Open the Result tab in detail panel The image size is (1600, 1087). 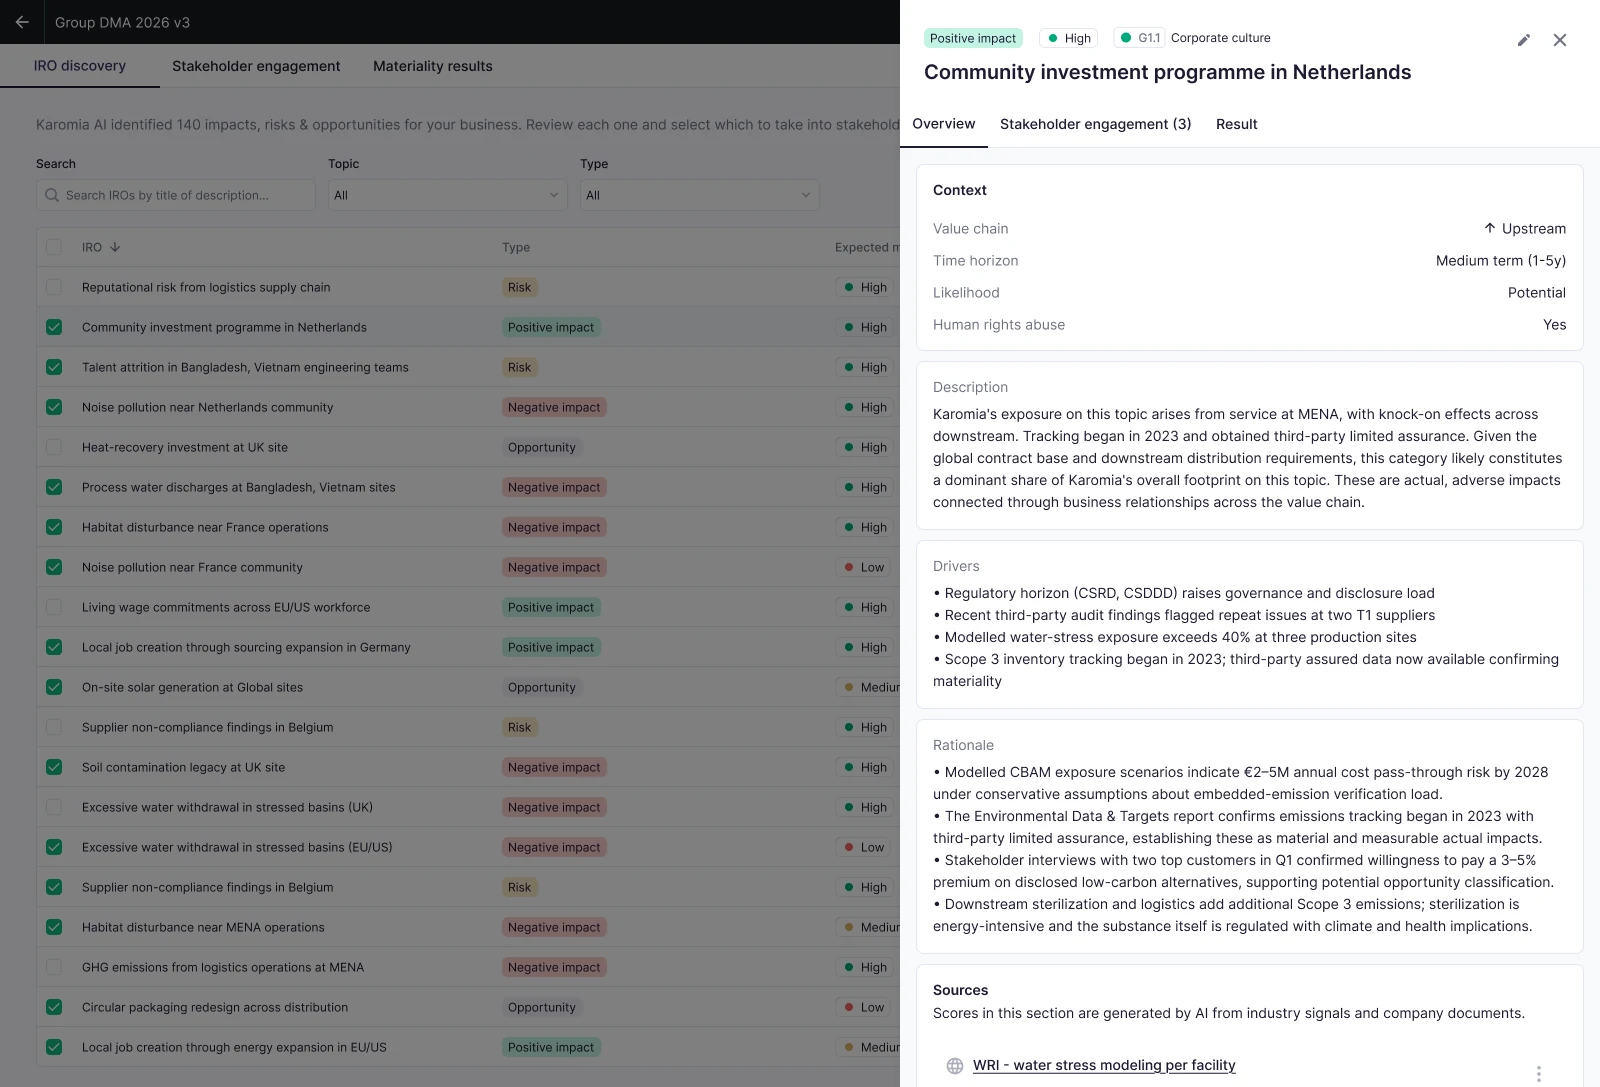point(1237,124)
